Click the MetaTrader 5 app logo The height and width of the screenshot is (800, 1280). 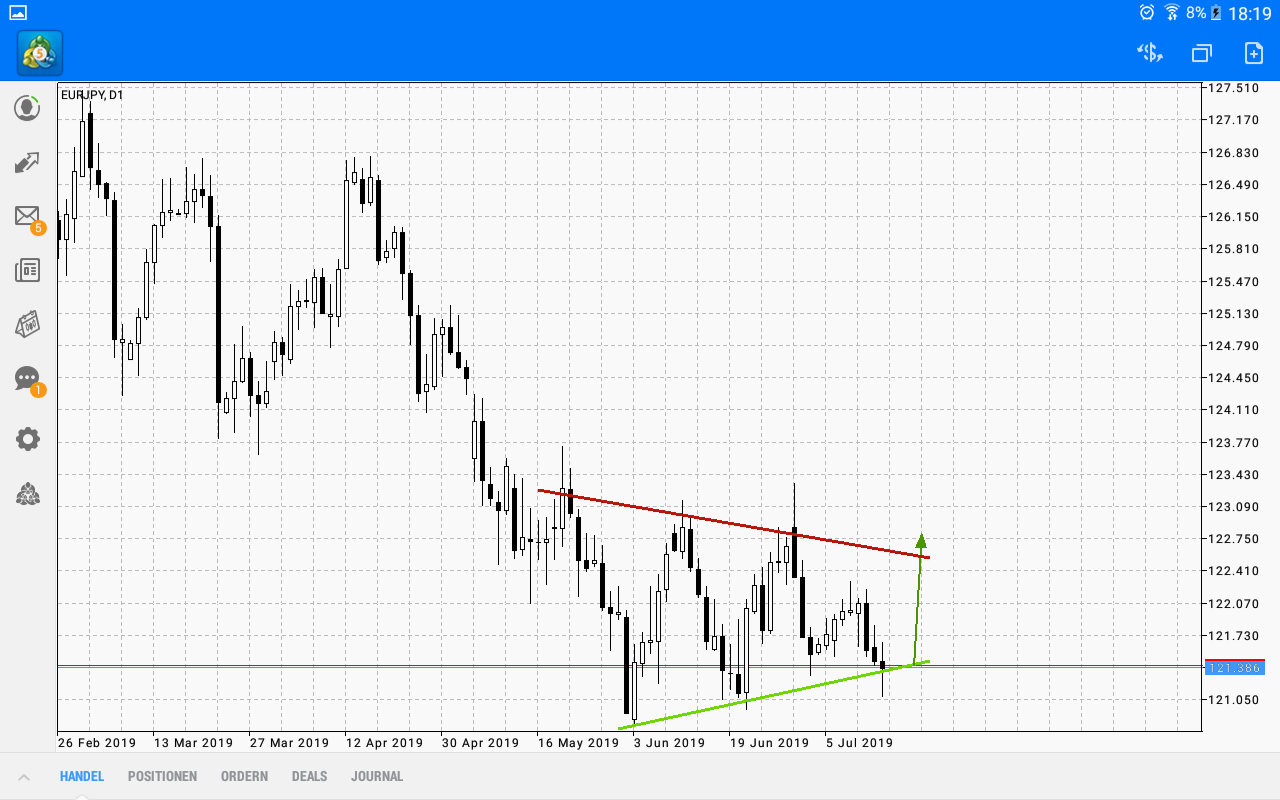point(38,53)
